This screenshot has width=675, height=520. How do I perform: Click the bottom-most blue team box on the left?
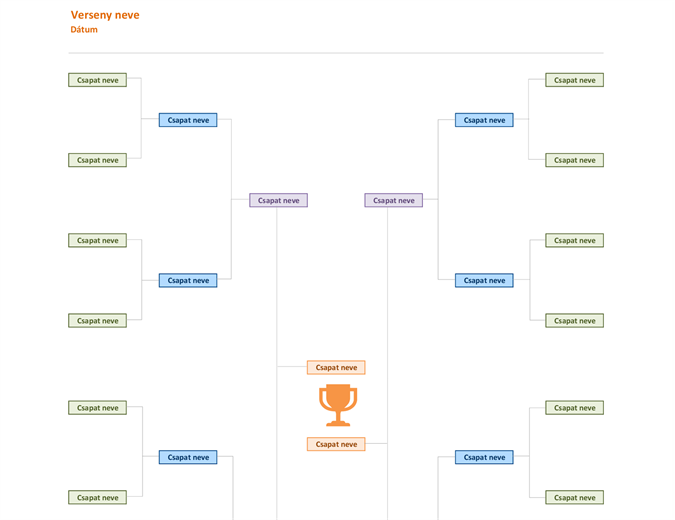coord(188,457)
